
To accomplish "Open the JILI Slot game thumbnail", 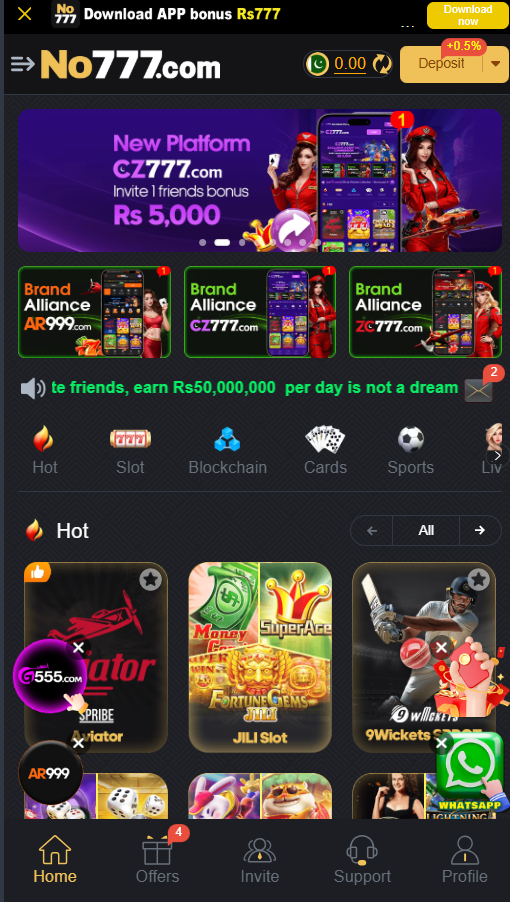I will [260, 658].
